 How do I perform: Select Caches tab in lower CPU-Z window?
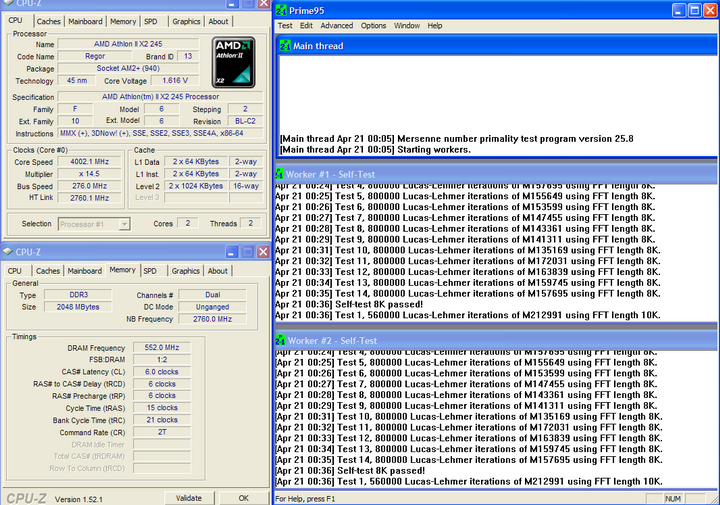coord(48,271)
